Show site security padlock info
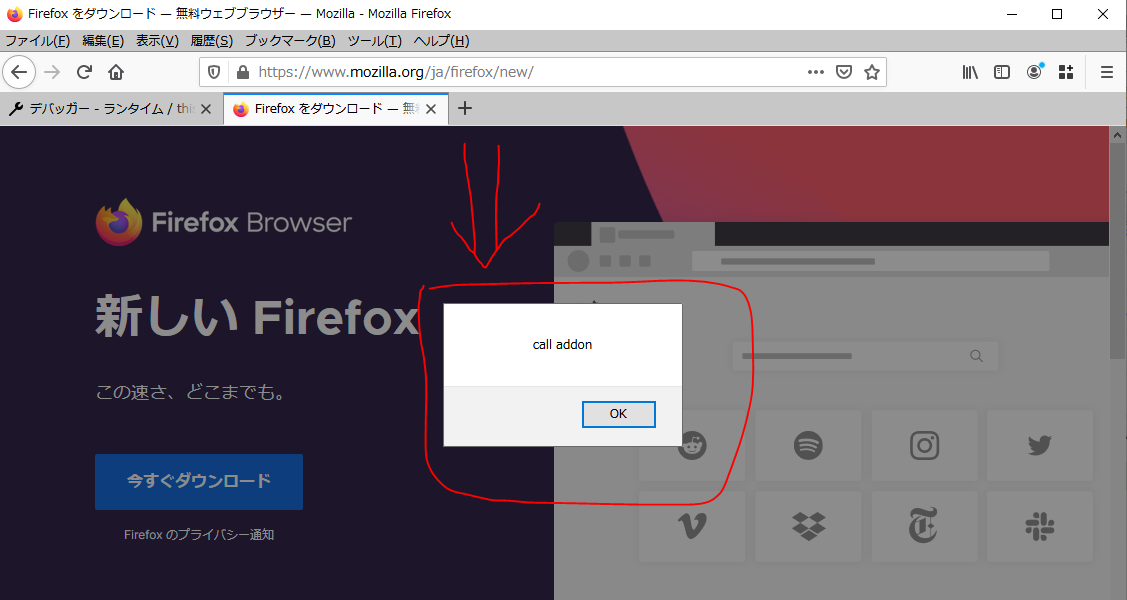The height and width of the screenshot is (600, 1127). pyautogui.click(x=243, y=72)
